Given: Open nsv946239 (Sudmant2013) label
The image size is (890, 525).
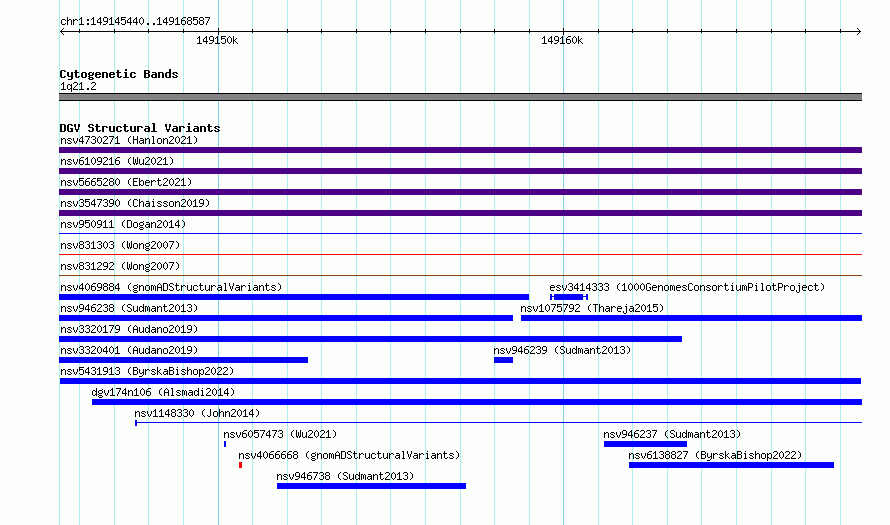Looking at the screenshot, I should pos(562,350).
